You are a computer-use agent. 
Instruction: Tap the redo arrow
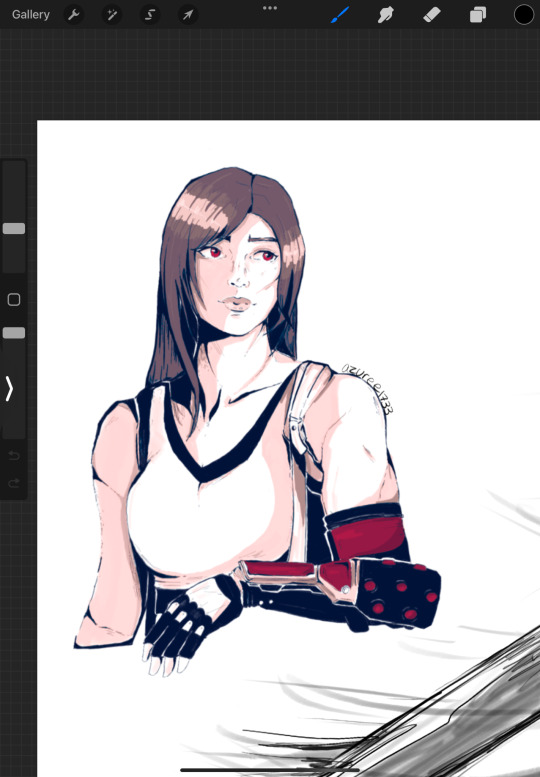click(14, 482)
